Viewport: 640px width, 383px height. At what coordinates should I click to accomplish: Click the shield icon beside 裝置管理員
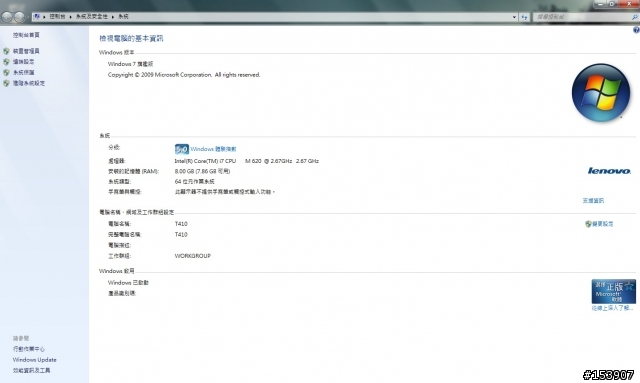coord(6,51)
